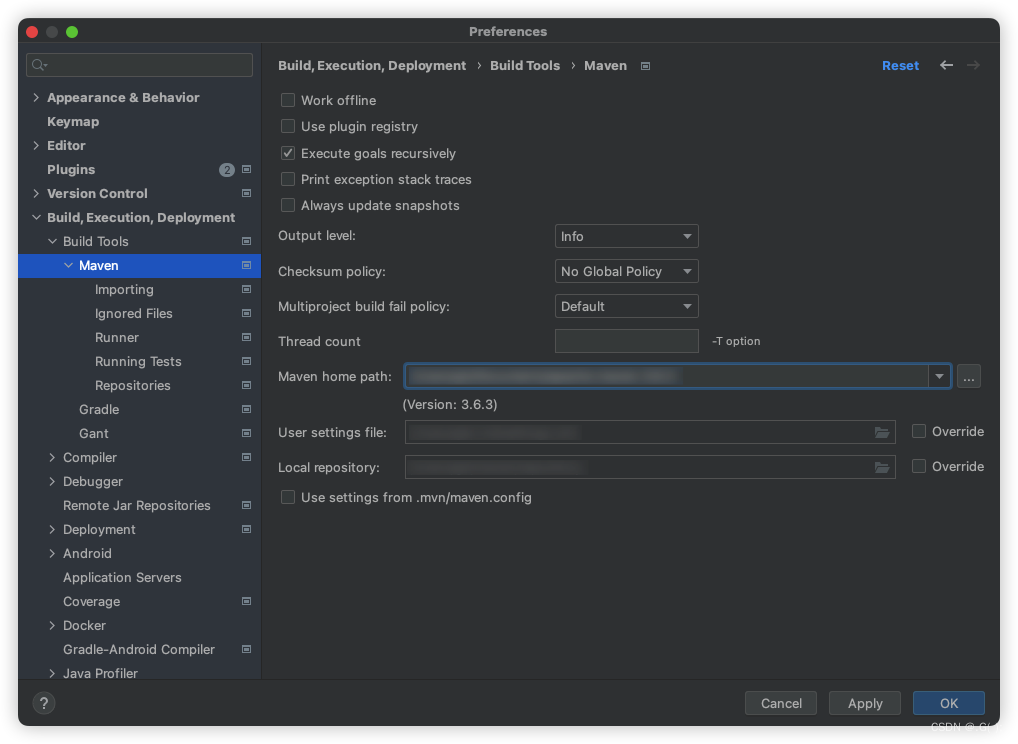Click the Cancel button
Viewport: 1018px width, 744px height.
tap(781, 703)
